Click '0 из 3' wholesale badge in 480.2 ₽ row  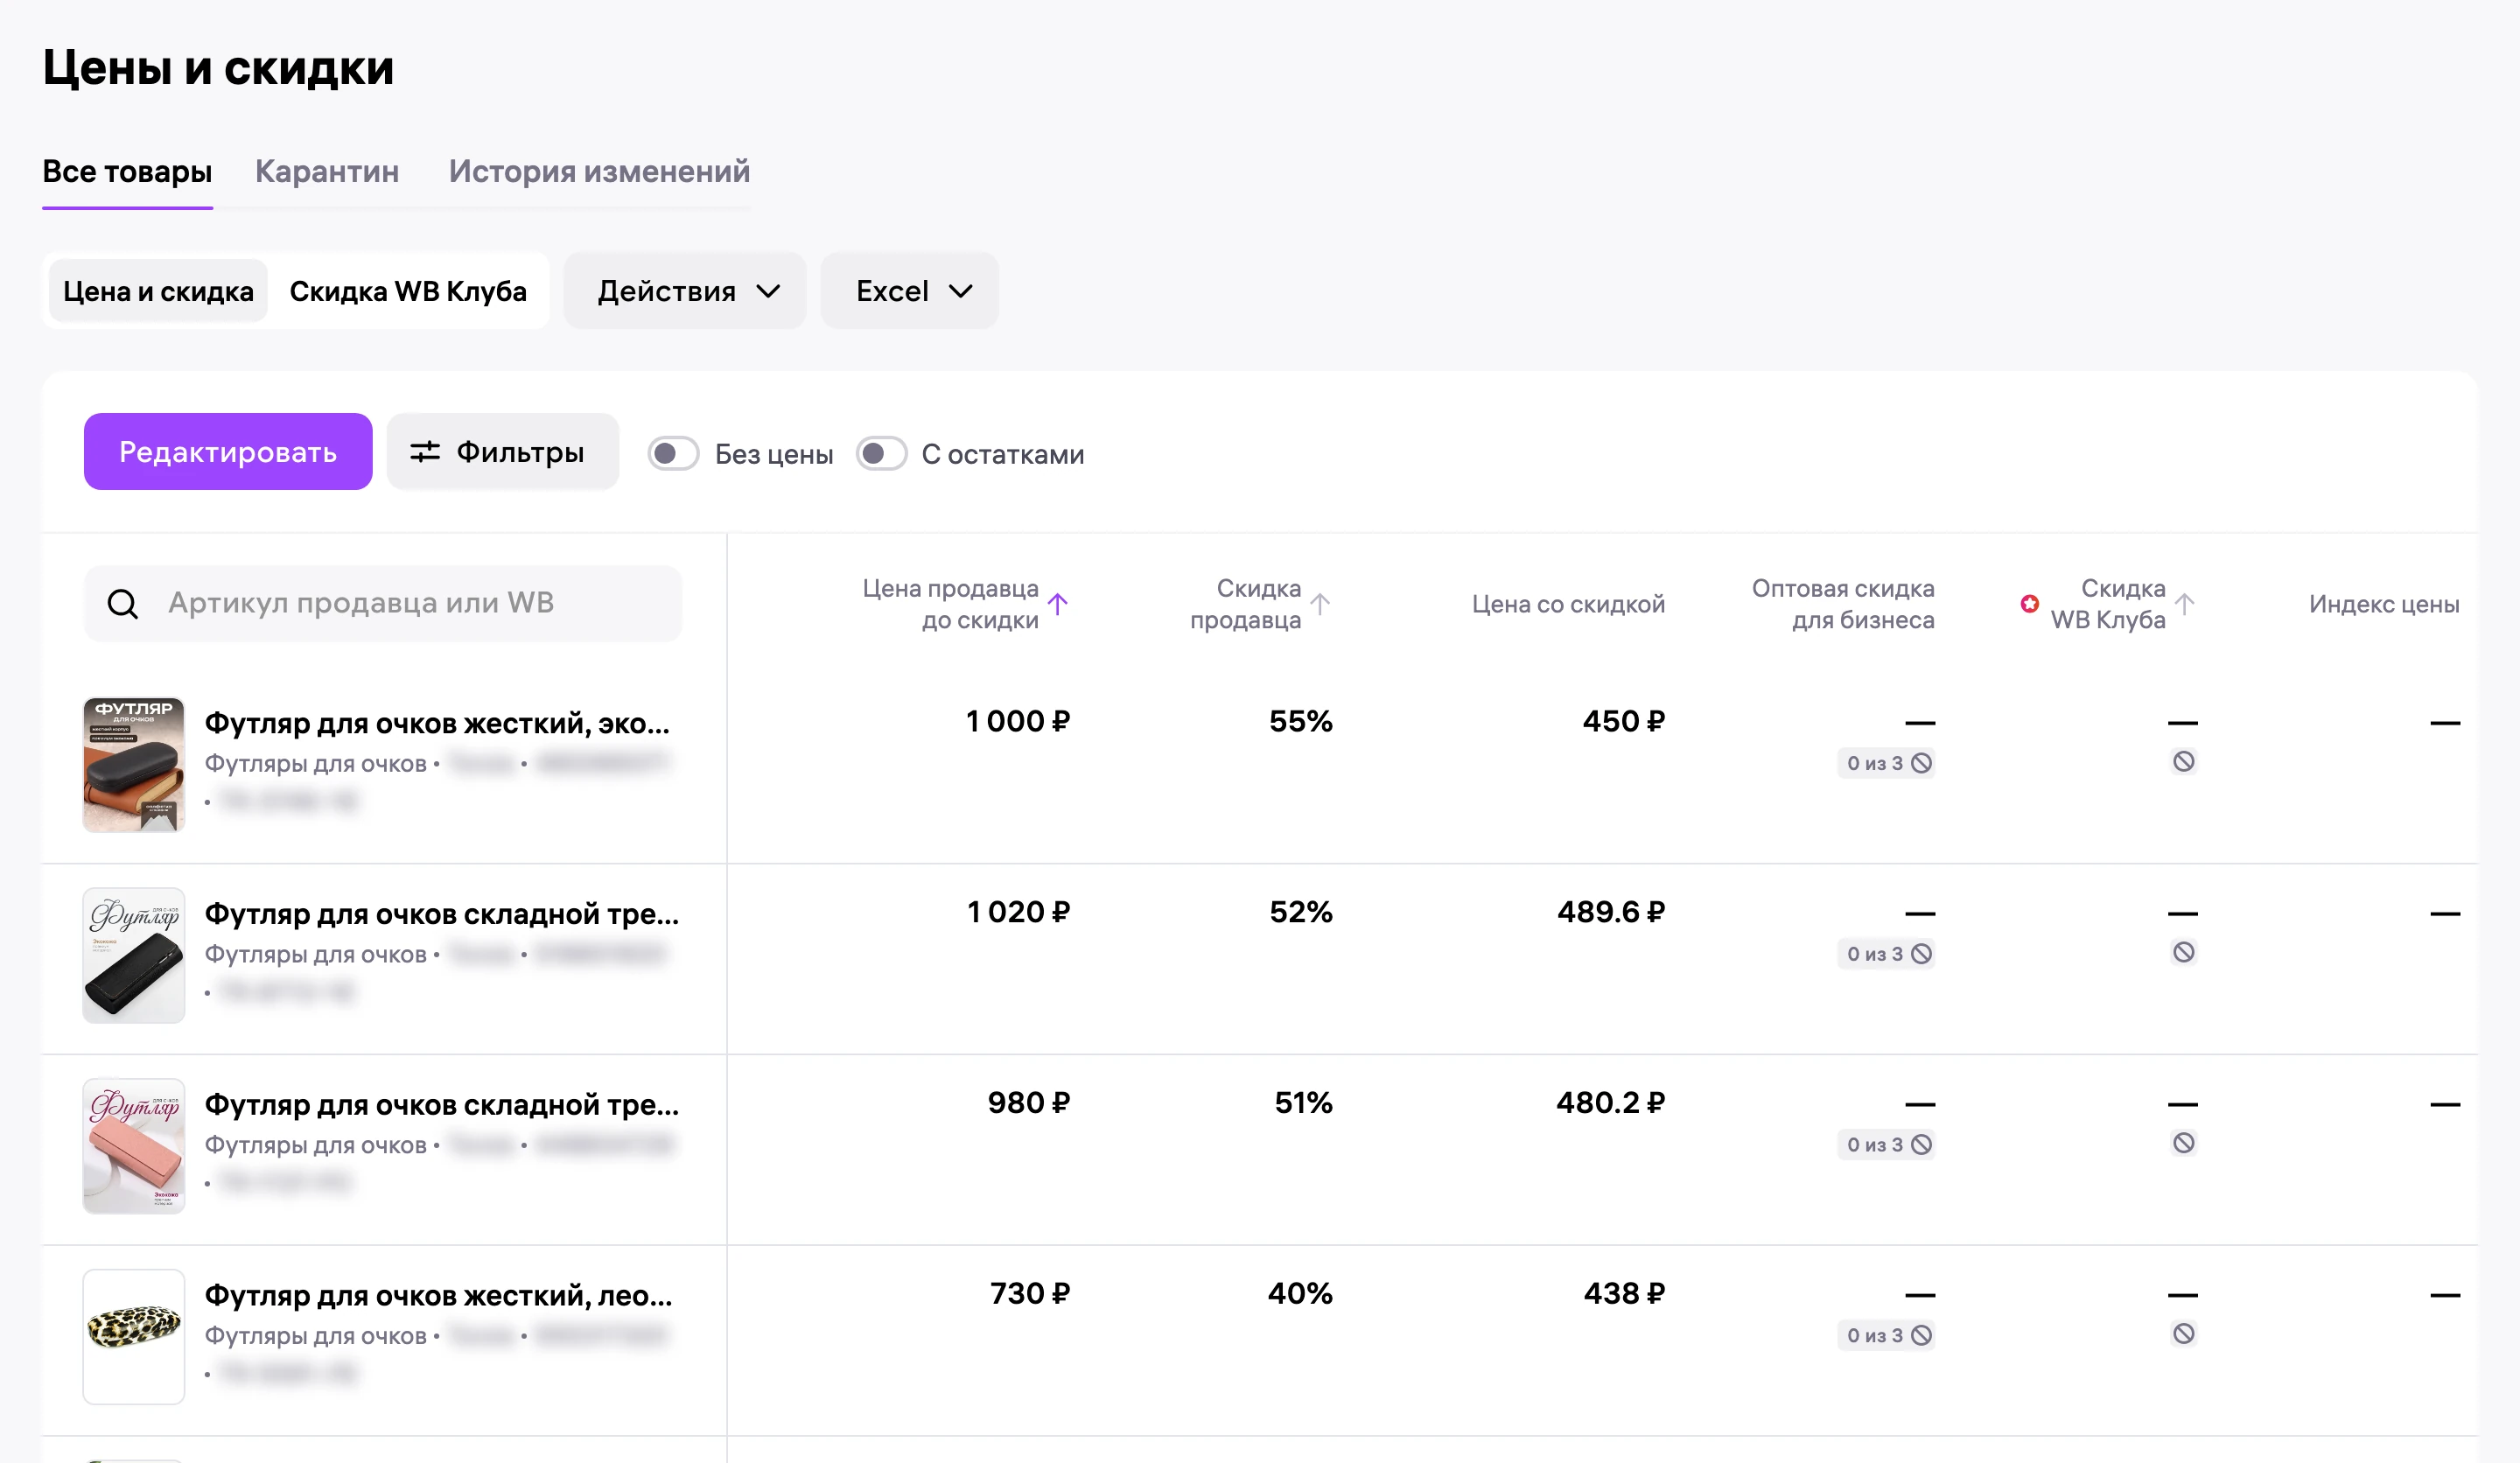coord(1887,1145)
